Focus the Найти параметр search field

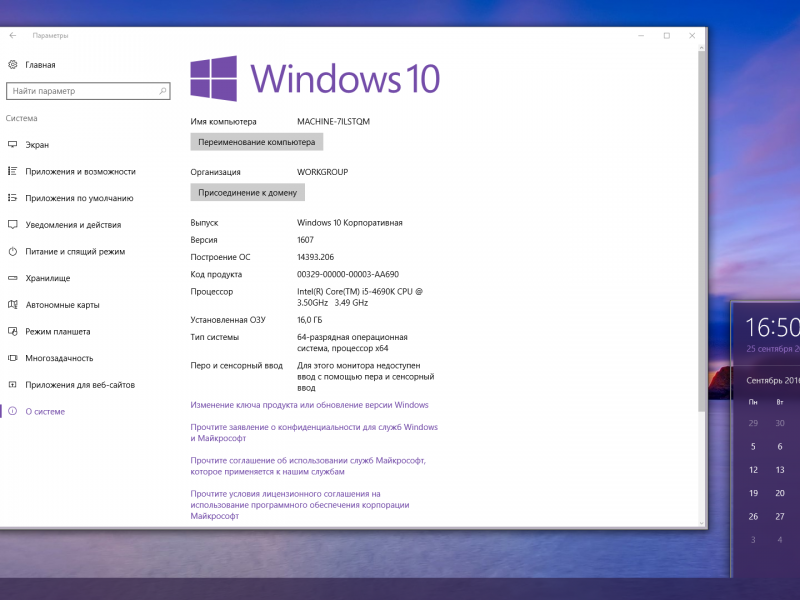(x=88, y=91)
